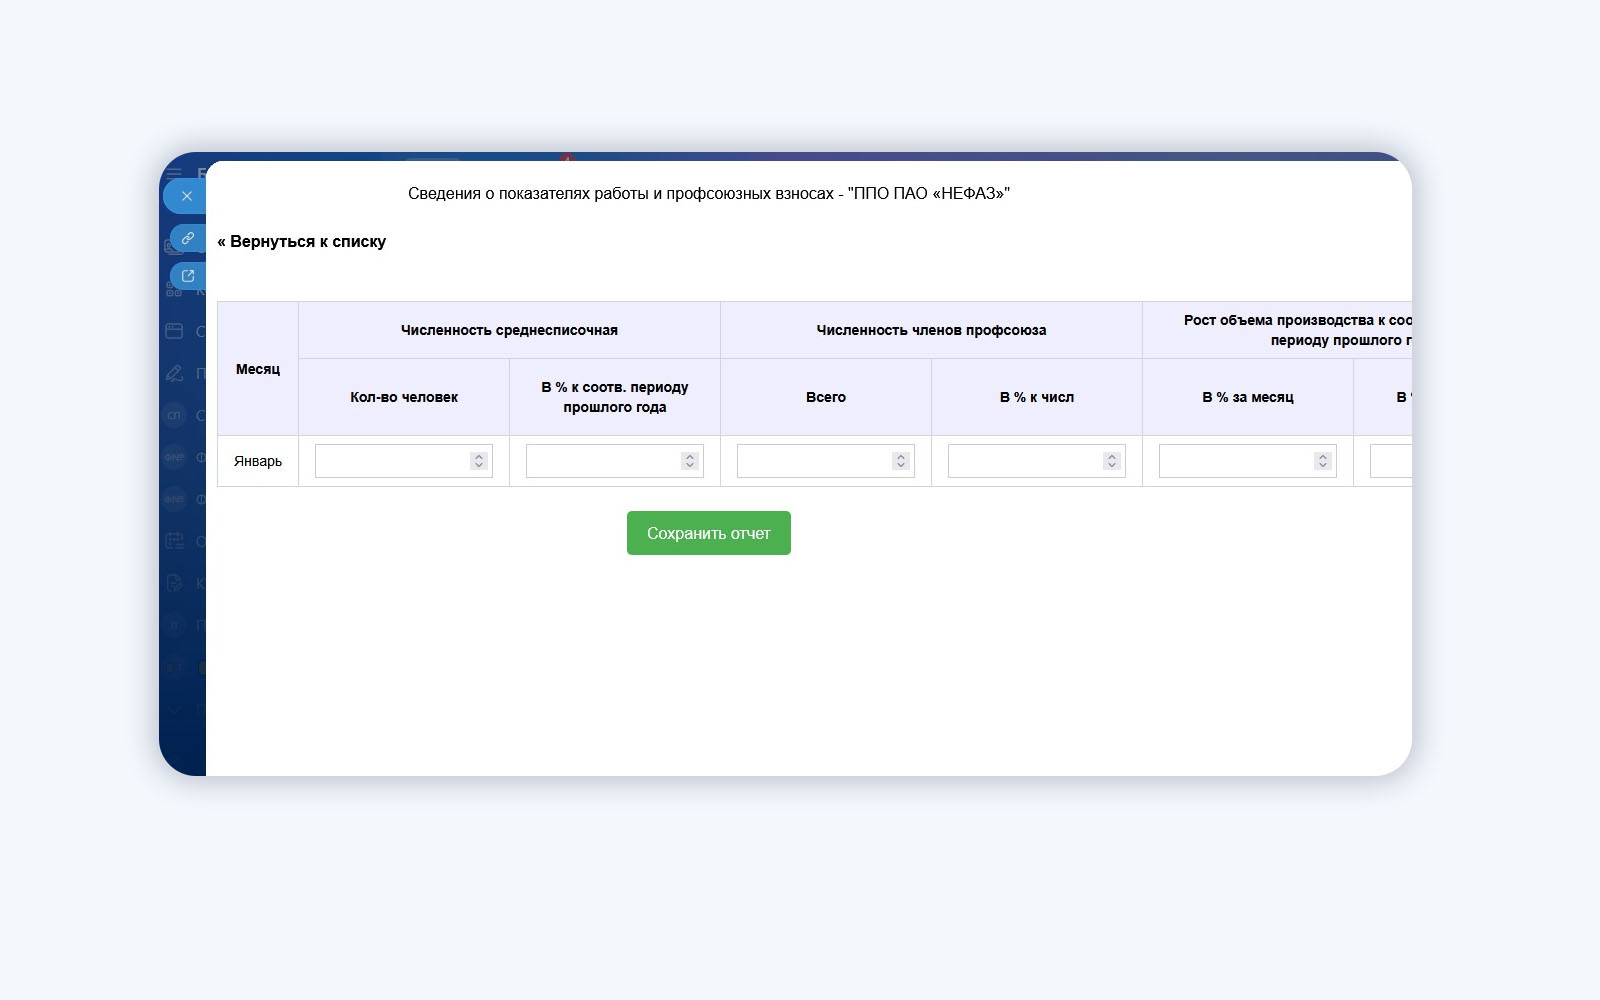Select the Всего union members input
The height and width of the screenshot is (1000, 1600).
(x=826, y=461)
